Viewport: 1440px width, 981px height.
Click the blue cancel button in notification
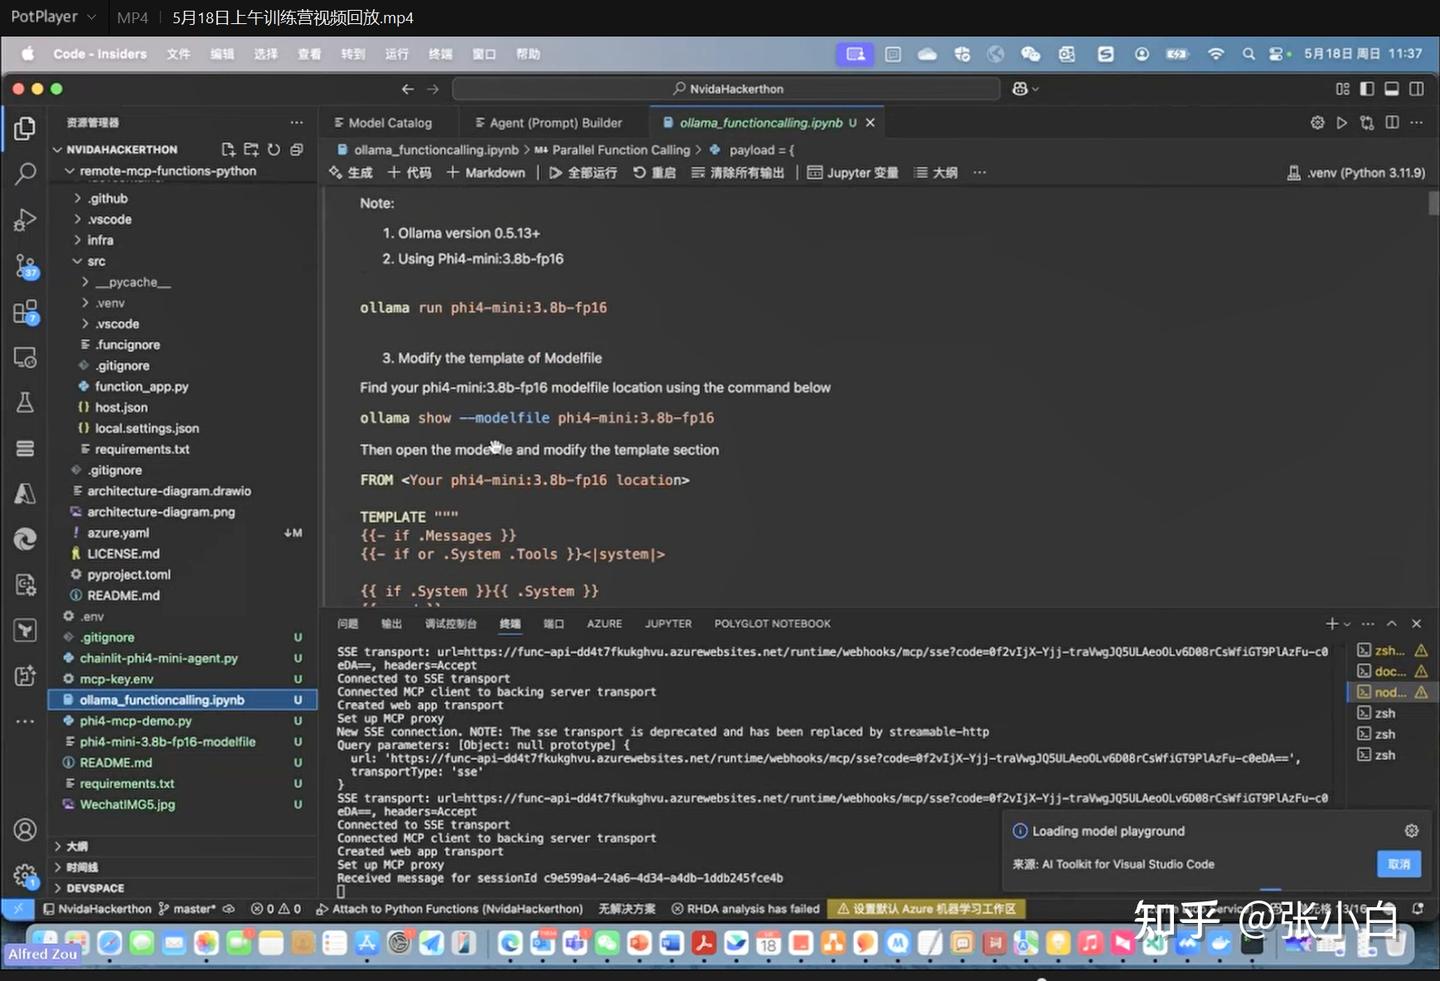pos(1398,864)
